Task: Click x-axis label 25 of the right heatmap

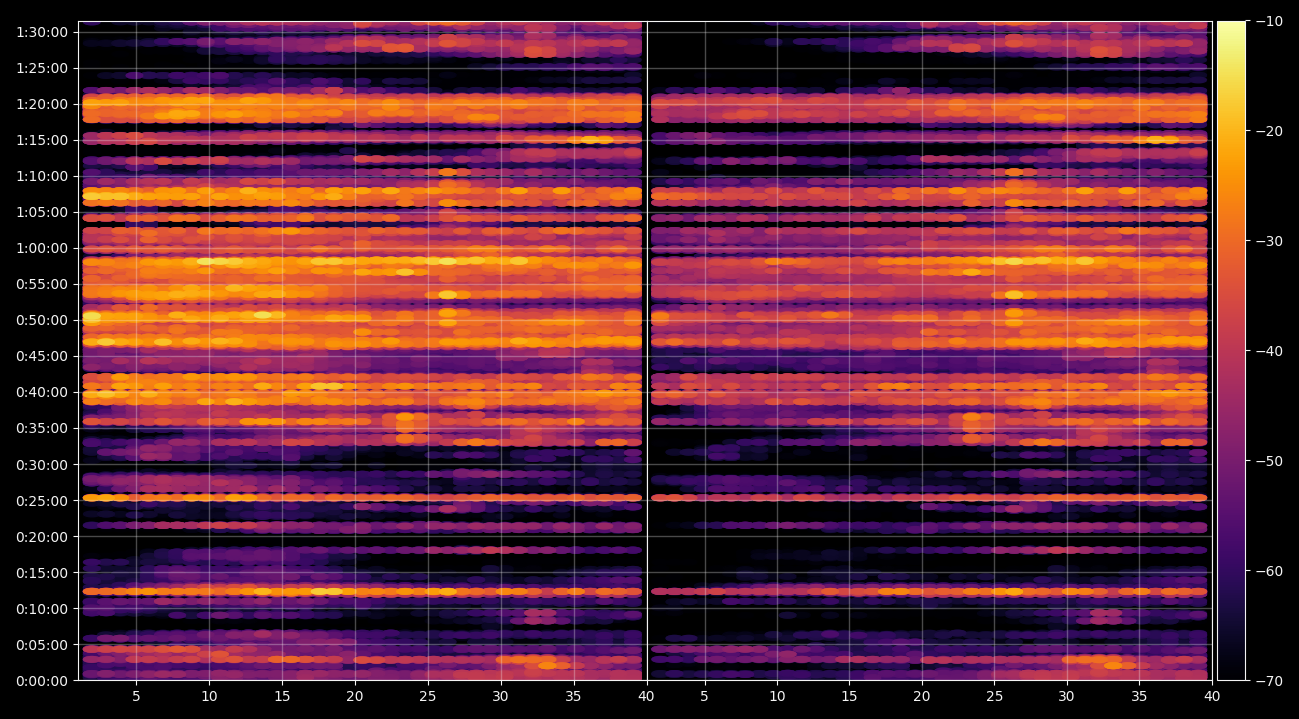Action: [994, 696]
